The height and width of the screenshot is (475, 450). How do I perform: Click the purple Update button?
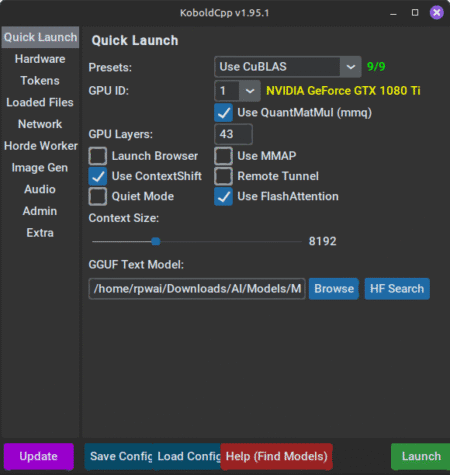(x=39, y=456)
